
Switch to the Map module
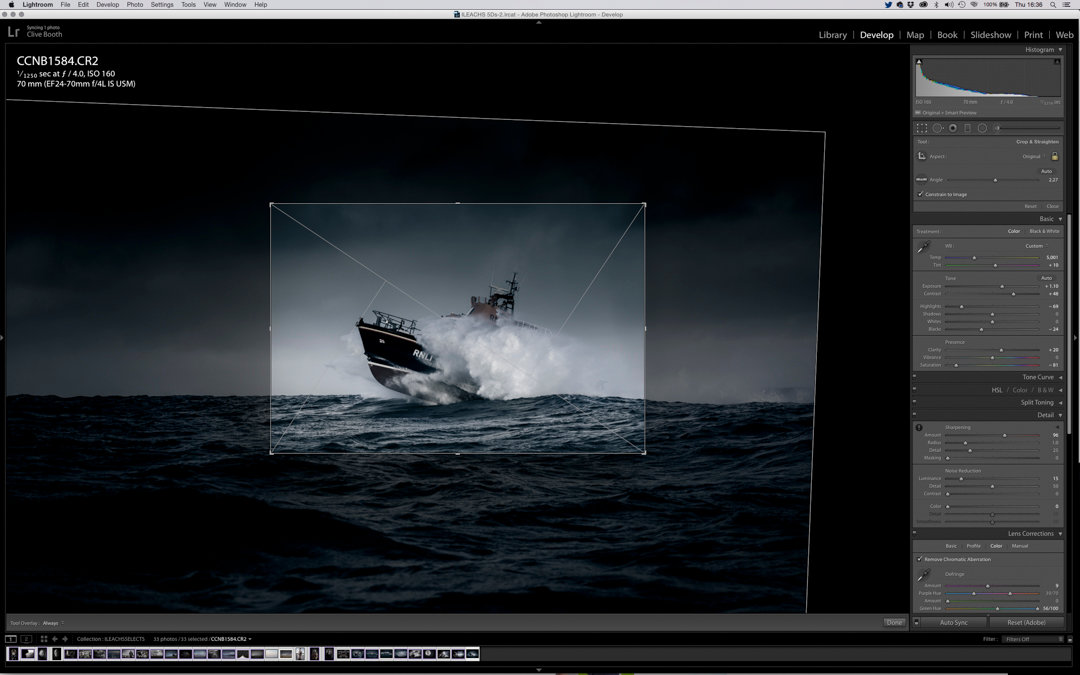tap(915, 34)
